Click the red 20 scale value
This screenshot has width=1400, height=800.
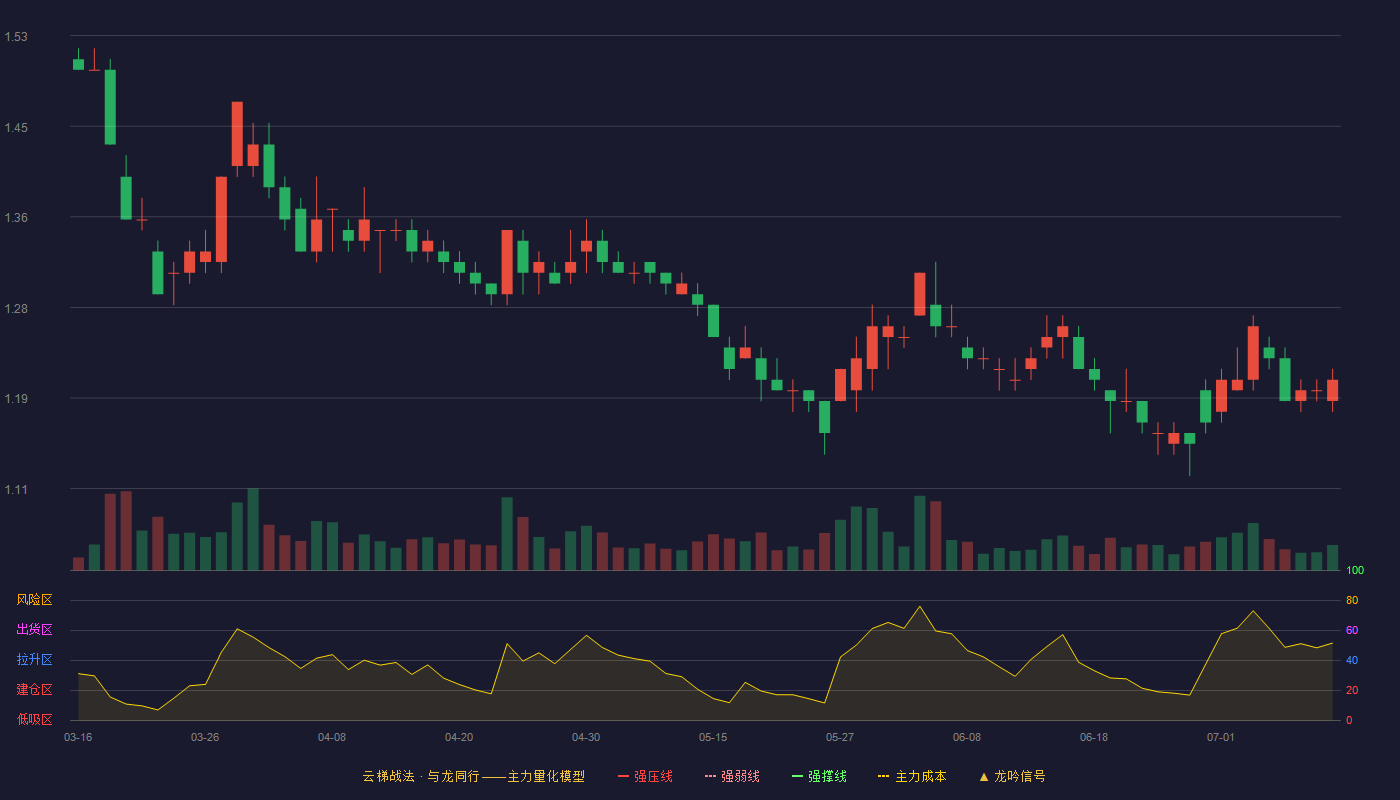(x=1352, y=690)
